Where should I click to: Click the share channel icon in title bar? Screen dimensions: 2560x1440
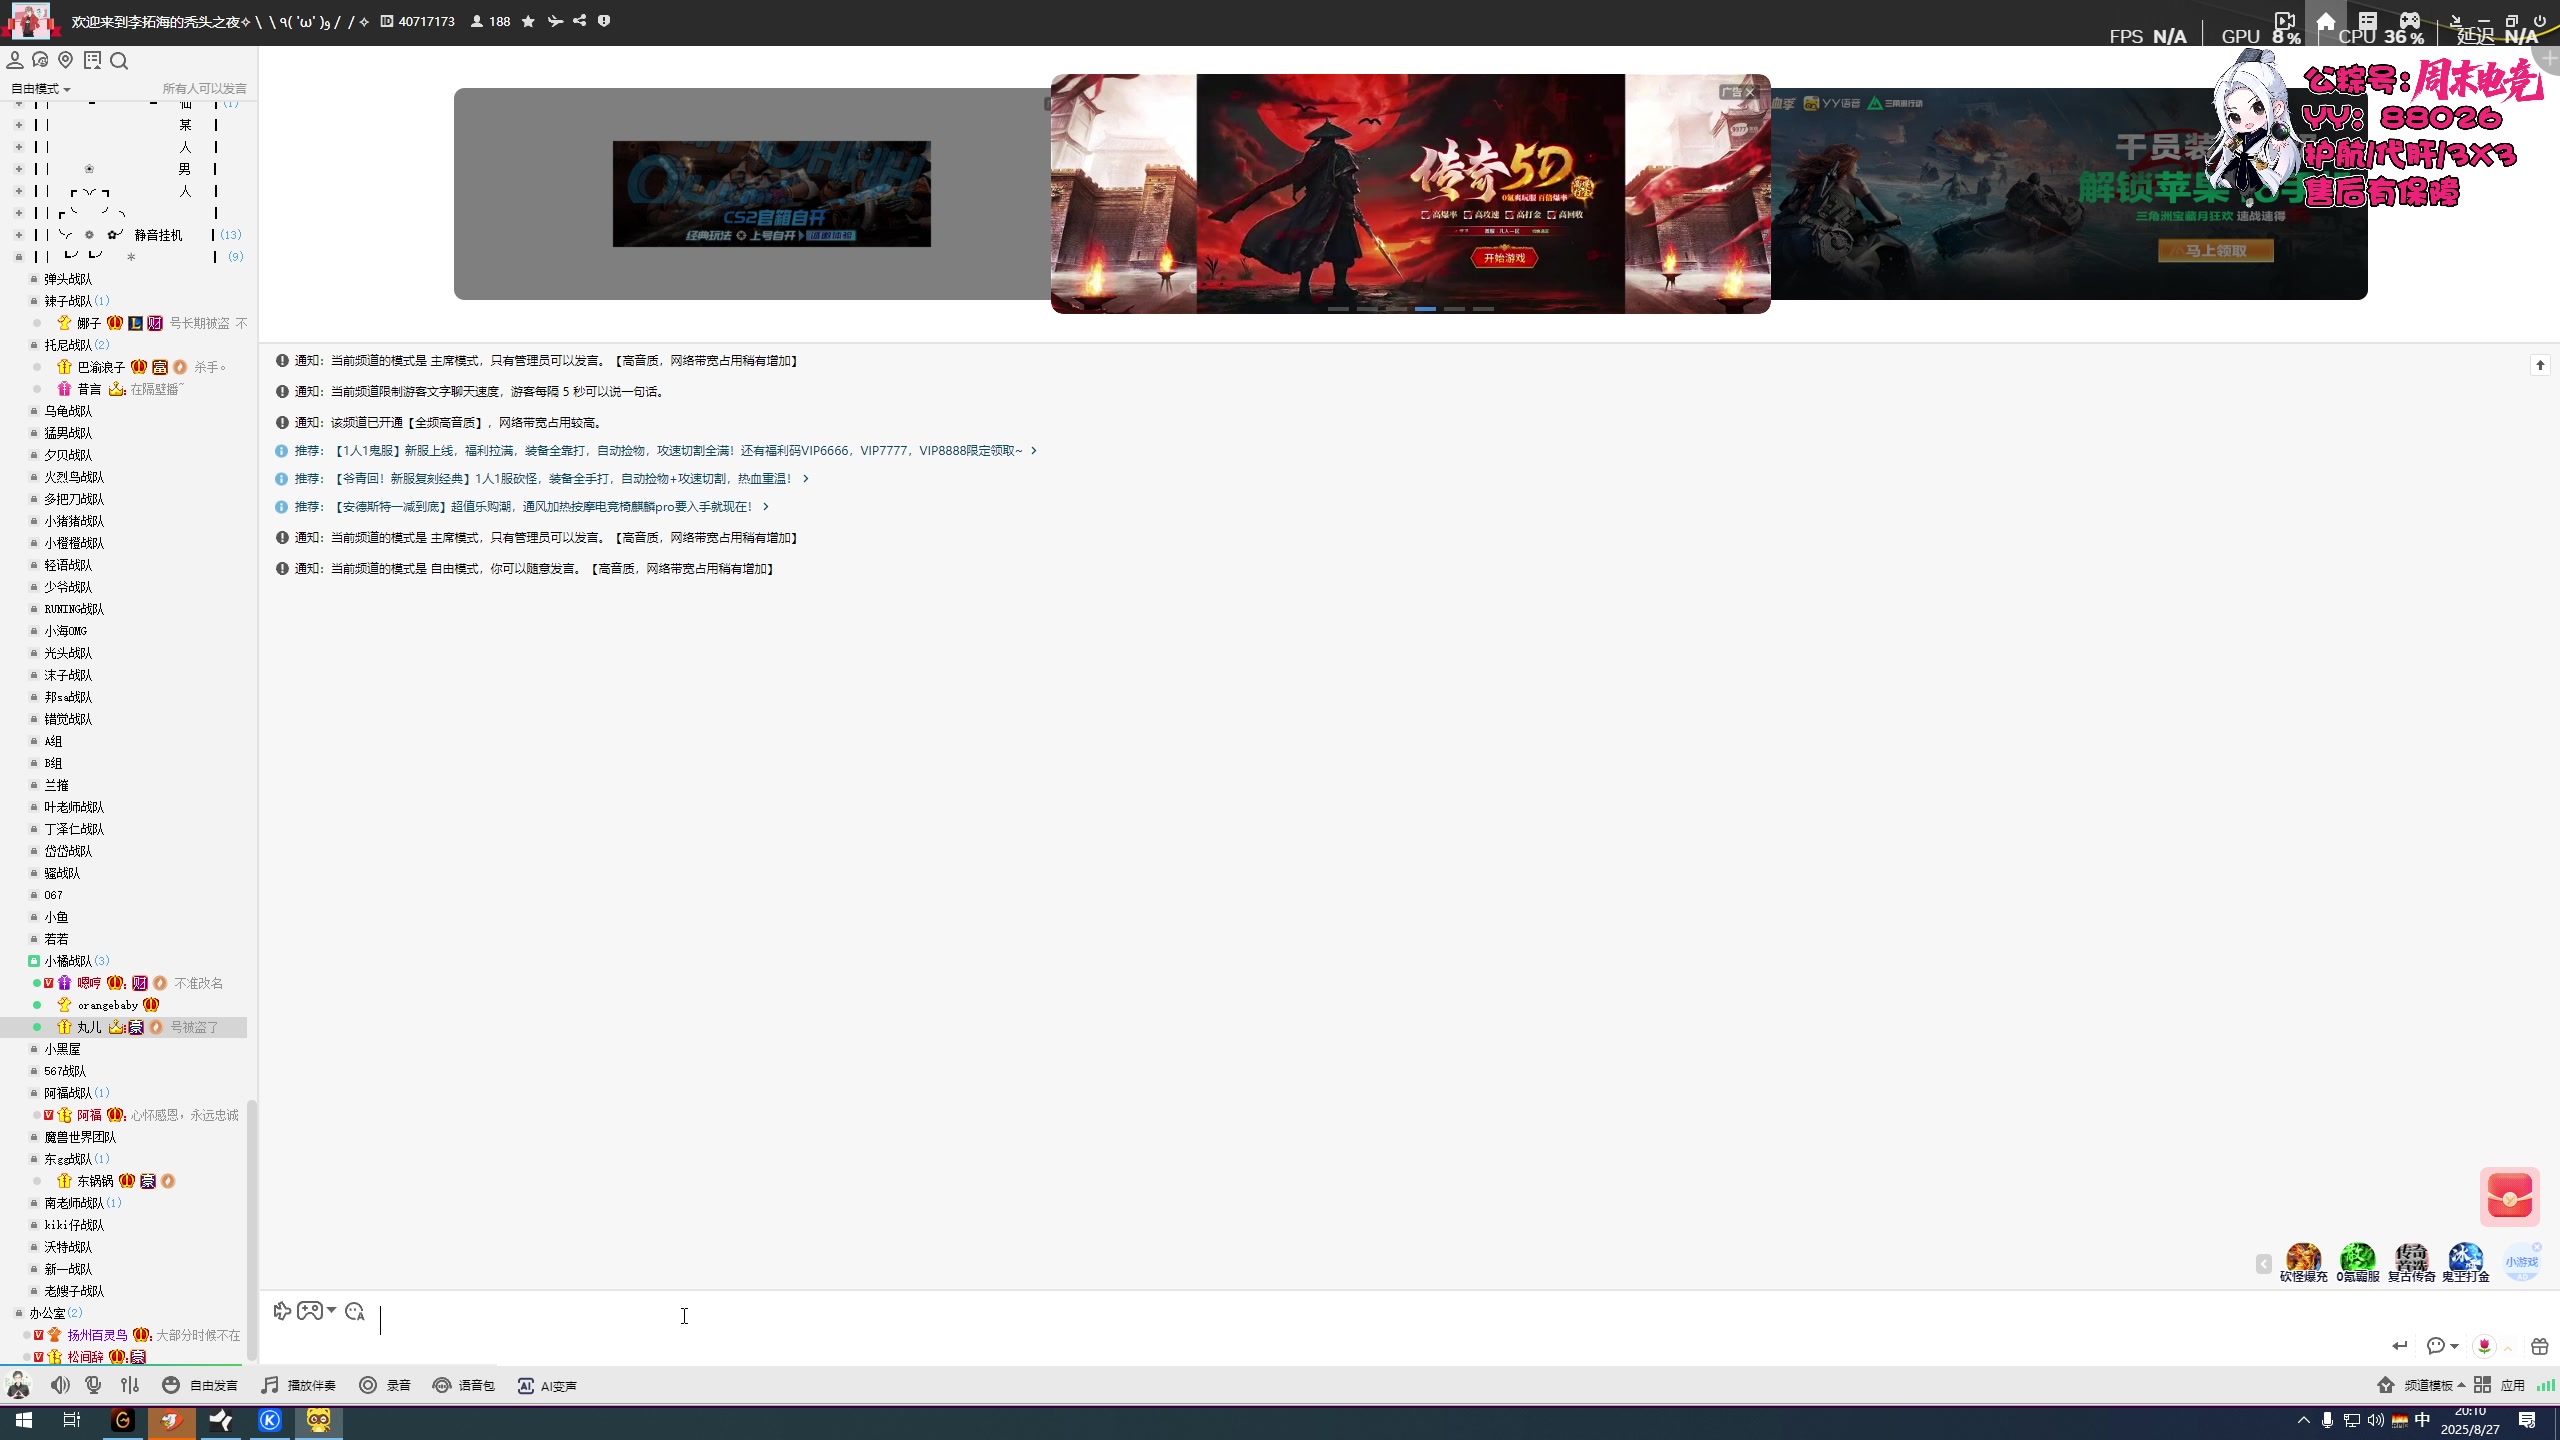580,21
